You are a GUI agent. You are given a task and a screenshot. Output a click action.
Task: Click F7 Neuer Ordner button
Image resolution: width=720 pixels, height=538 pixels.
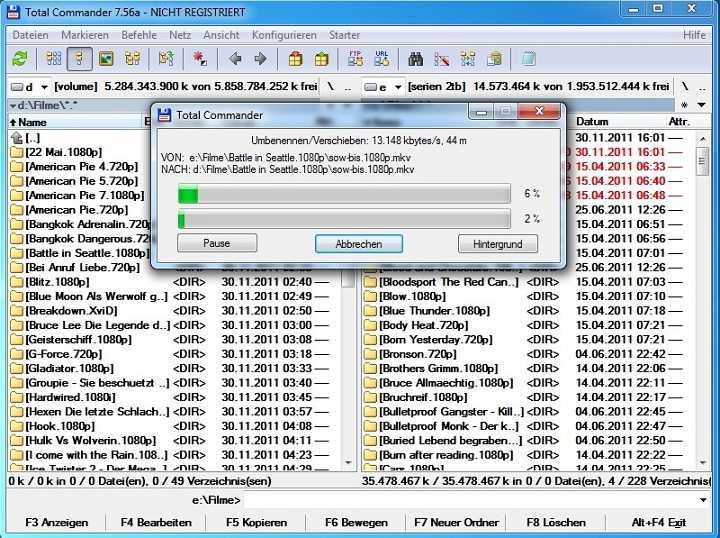tap(456, 522)
